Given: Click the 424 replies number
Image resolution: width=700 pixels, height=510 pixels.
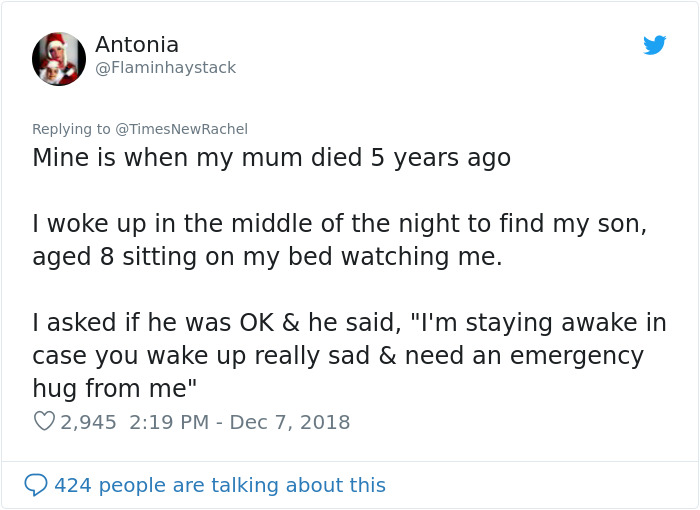Looking at the screenshot, I should pyautogui.click(x=72, y=485).
